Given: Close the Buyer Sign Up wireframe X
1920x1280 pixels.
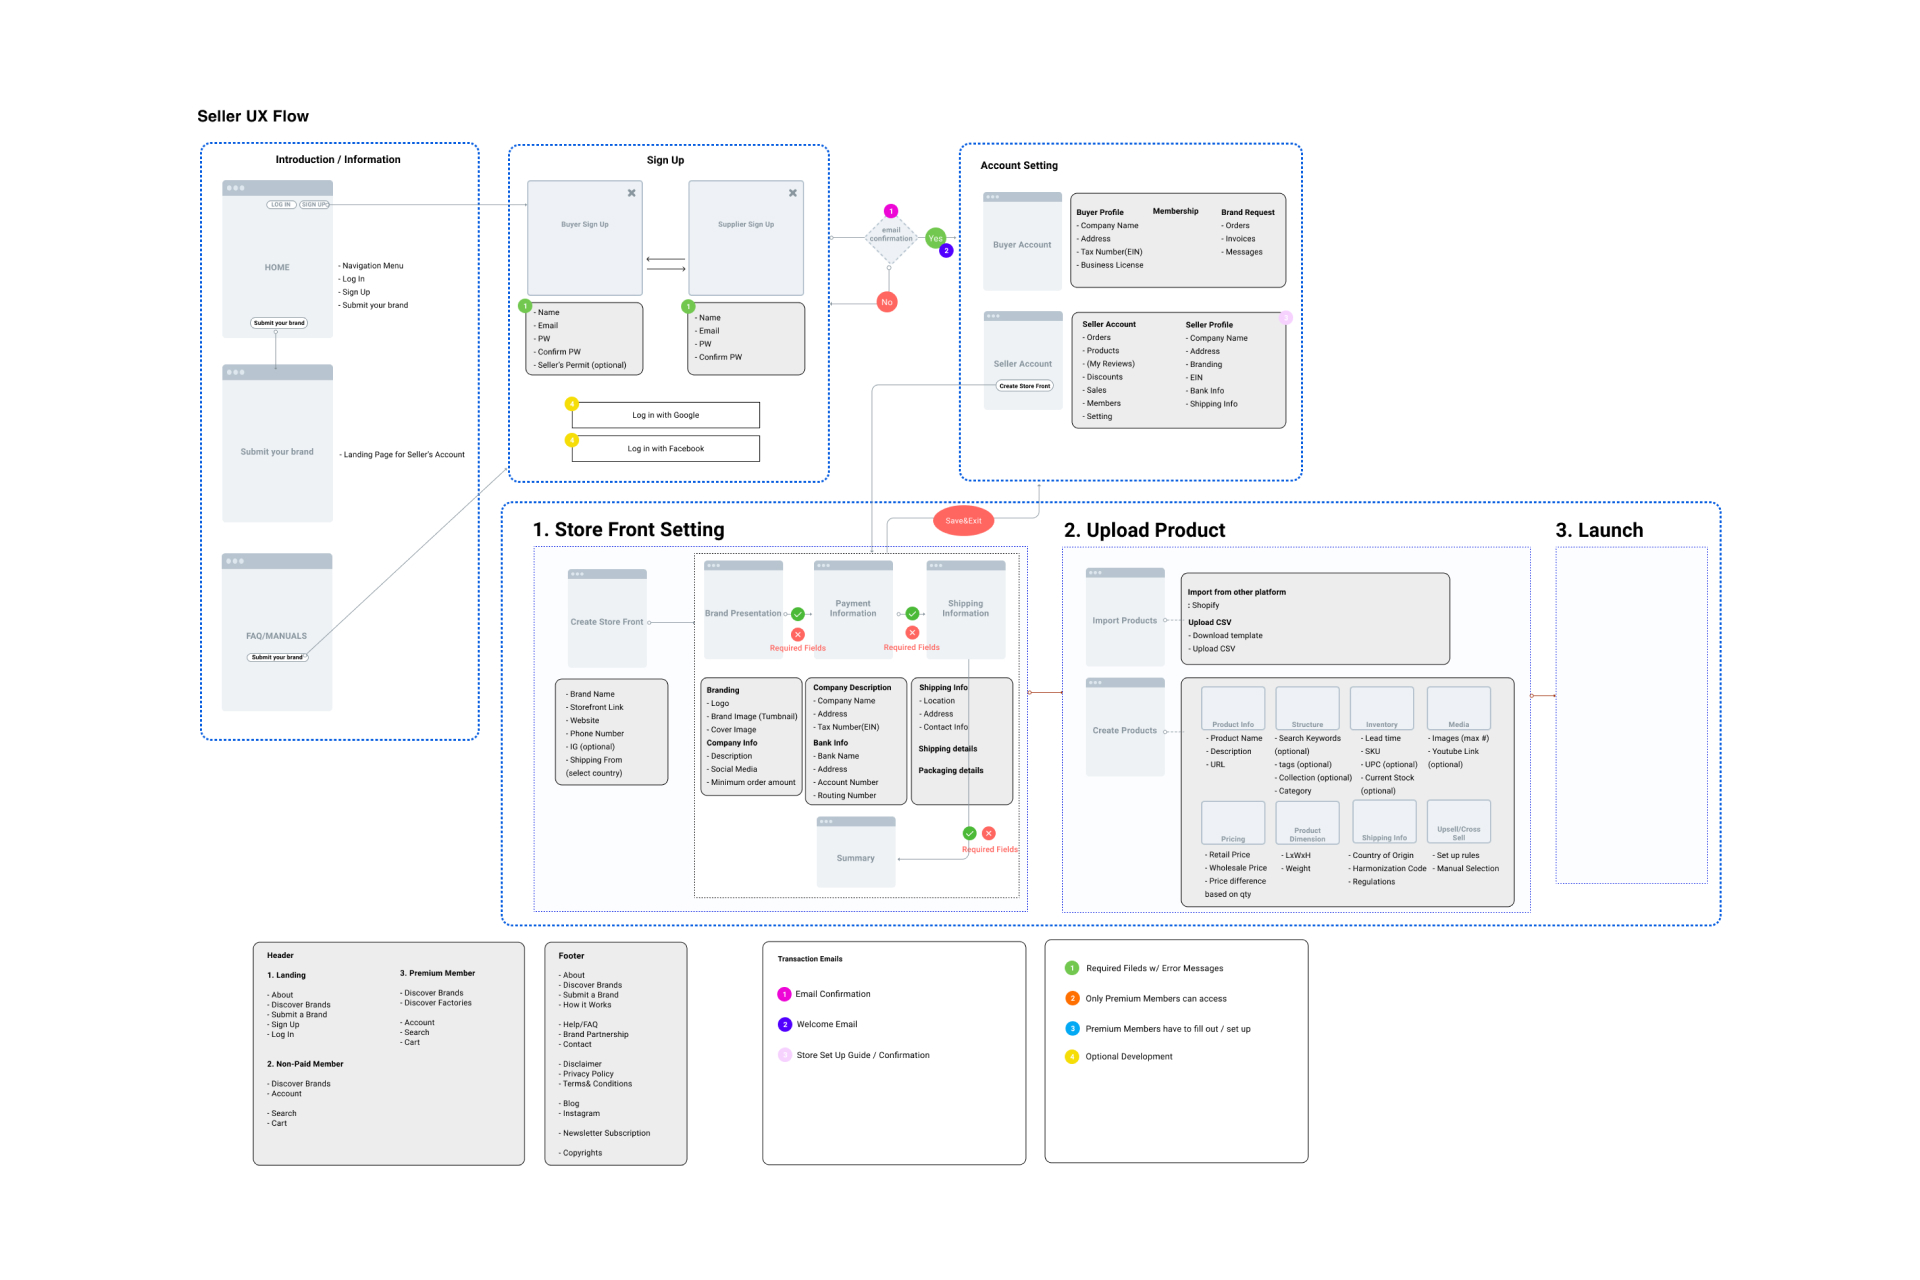Looking at the screenshot, I should tap(631, 193).
